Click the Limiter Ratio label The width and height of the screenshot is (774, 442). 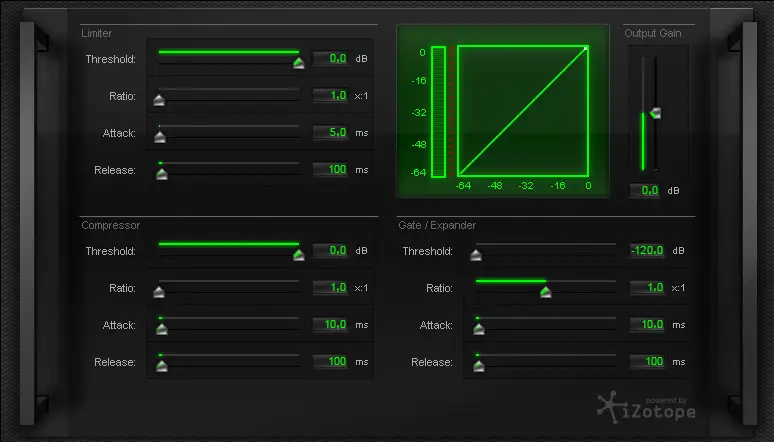tap(122, 96)
